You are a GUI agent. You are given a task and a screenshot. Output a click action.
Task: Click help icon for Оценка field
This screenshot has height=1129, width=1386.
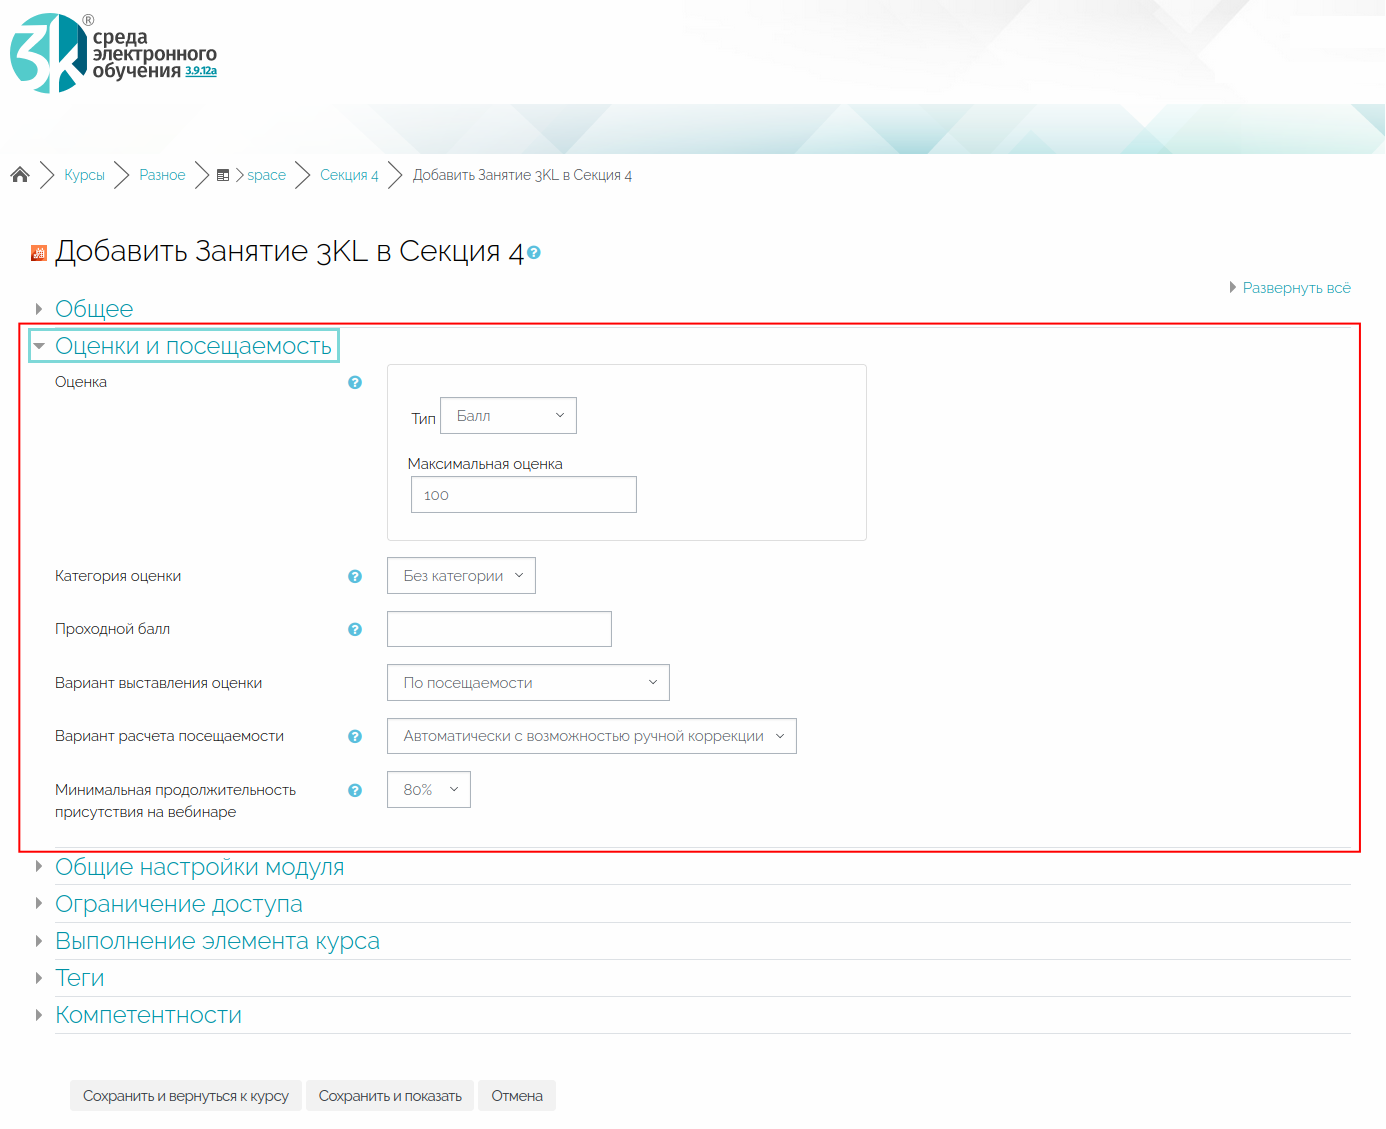pyautogui.click(x=355, y=383)
